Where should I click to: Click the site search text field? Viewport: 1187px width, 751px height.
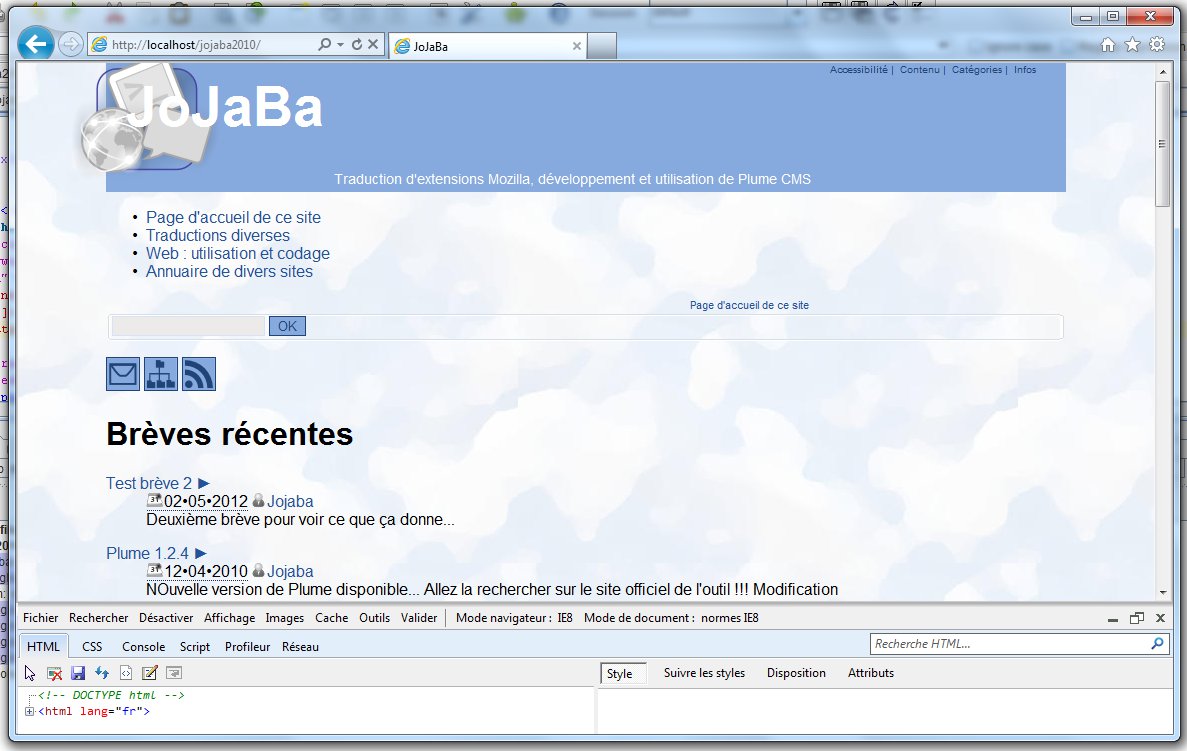pyautogui.click(x=188, y=326)
